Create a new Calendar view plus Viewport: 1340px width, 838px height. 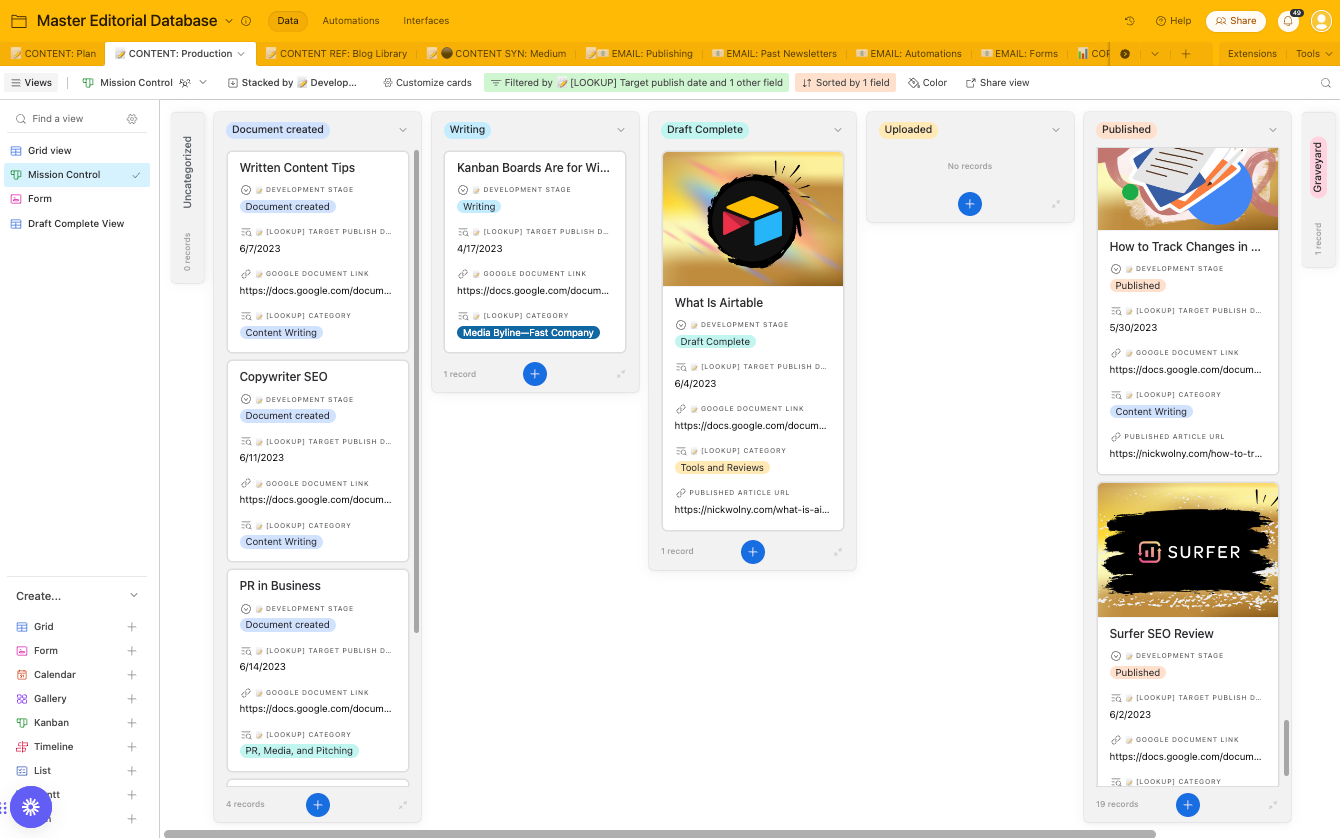click(132, 675)
